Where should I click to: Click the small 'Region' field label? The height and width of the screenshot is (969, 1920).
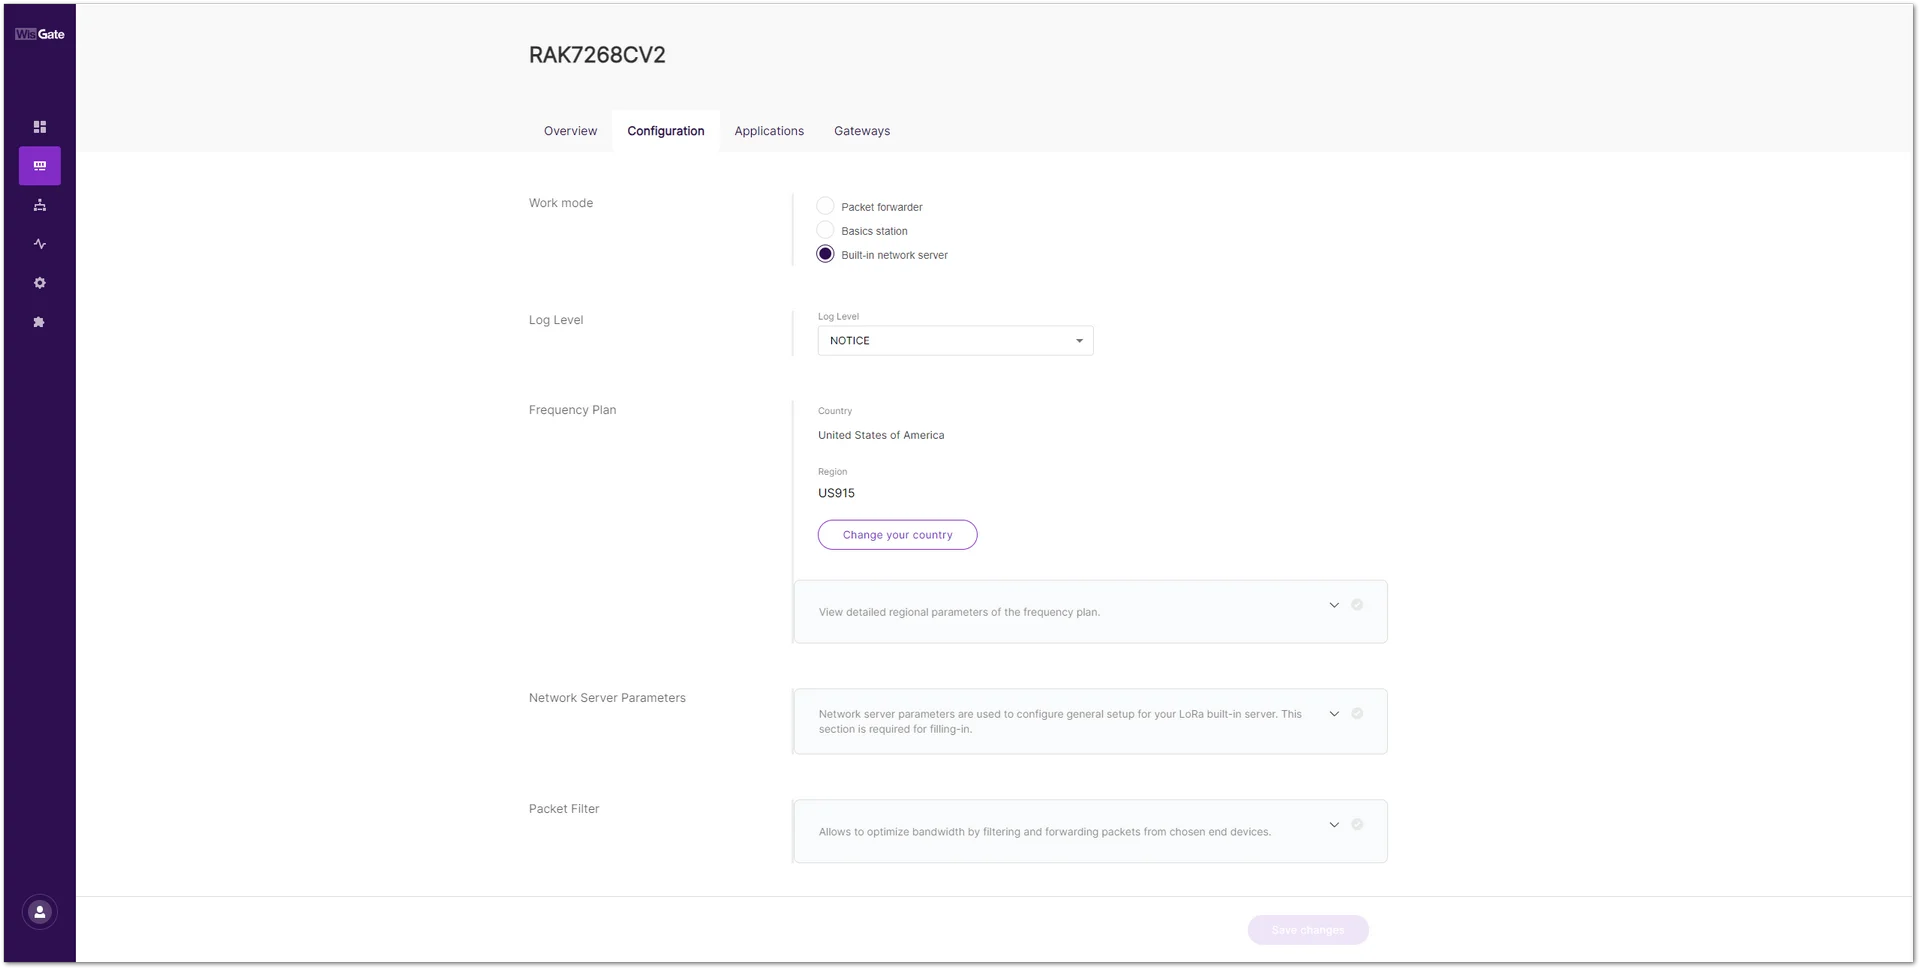[x=832, y=472]
